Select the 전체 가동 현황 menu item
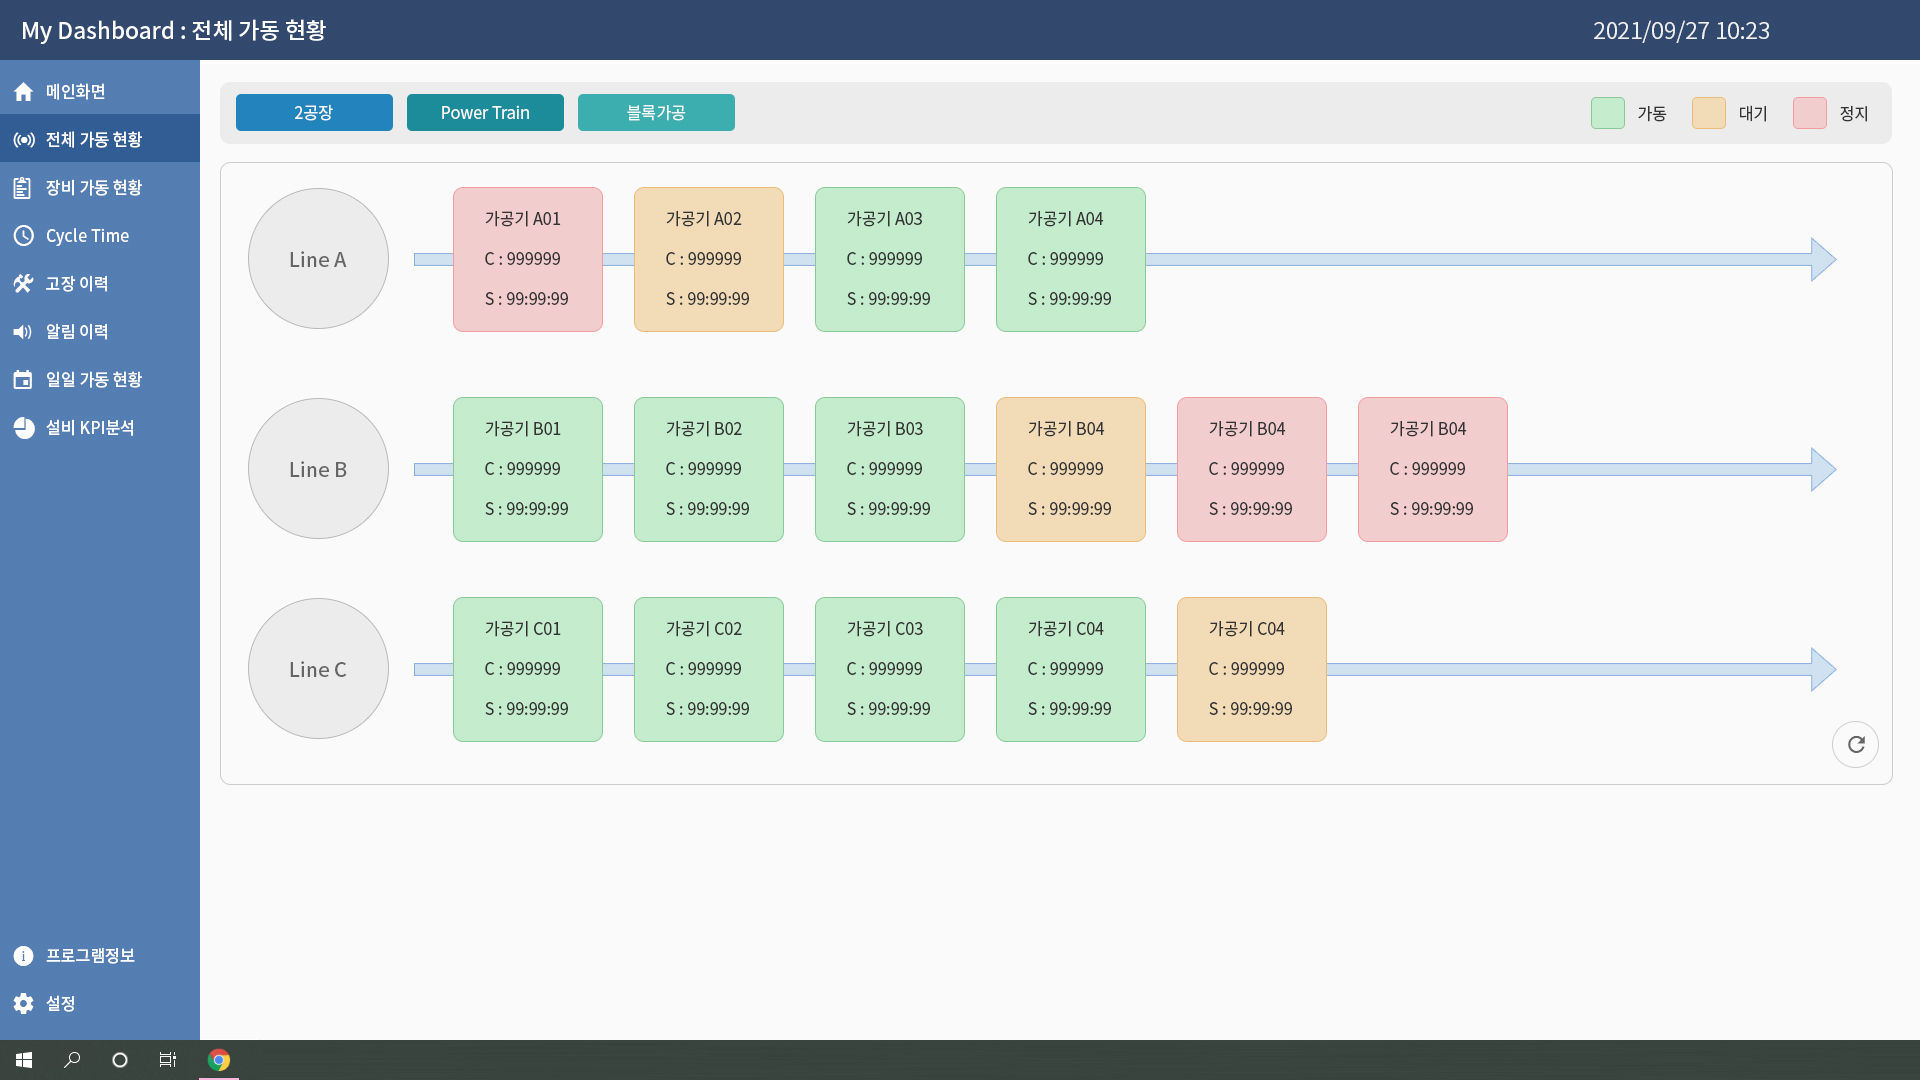1920x1080 pixels. coord(100,139)
